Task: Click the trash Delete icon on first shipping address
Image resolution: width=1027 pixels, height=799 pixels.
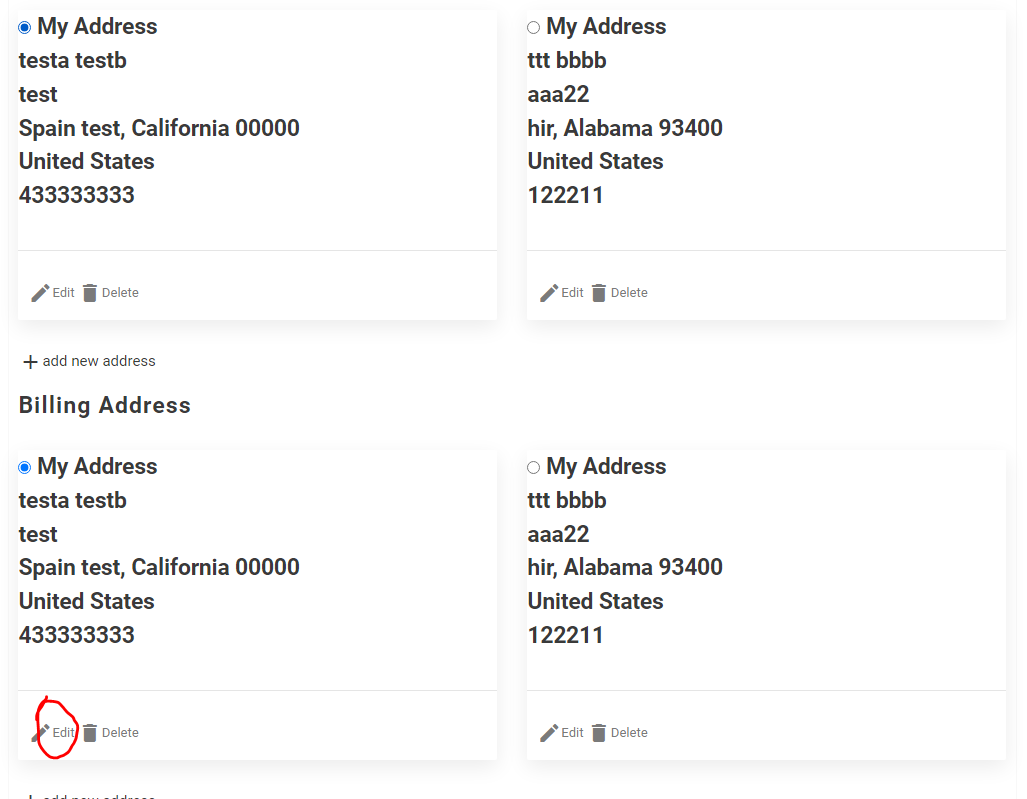Action: [x=92, y=292]
